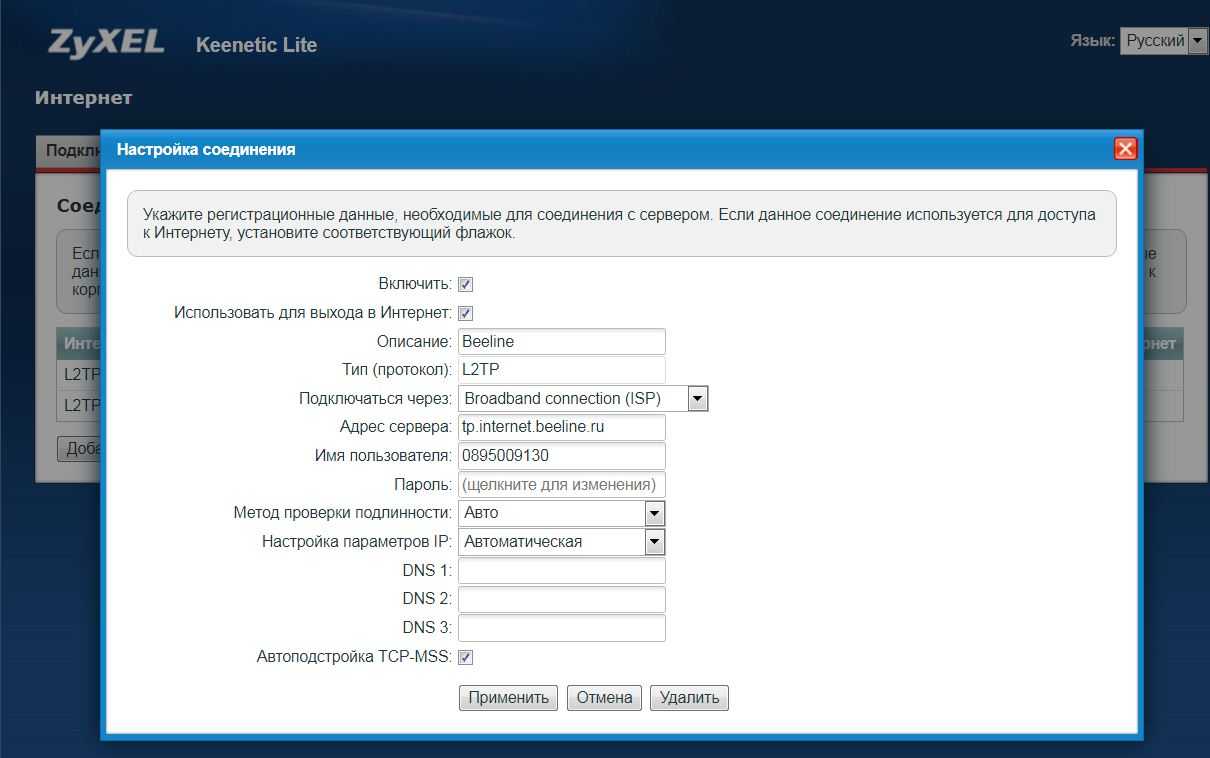Image resolution: width=1210 pixels, height=758 pixels.
Task: Toggle the Автоподстройка TCP-MSS checkbox
Action: (465, 657)
